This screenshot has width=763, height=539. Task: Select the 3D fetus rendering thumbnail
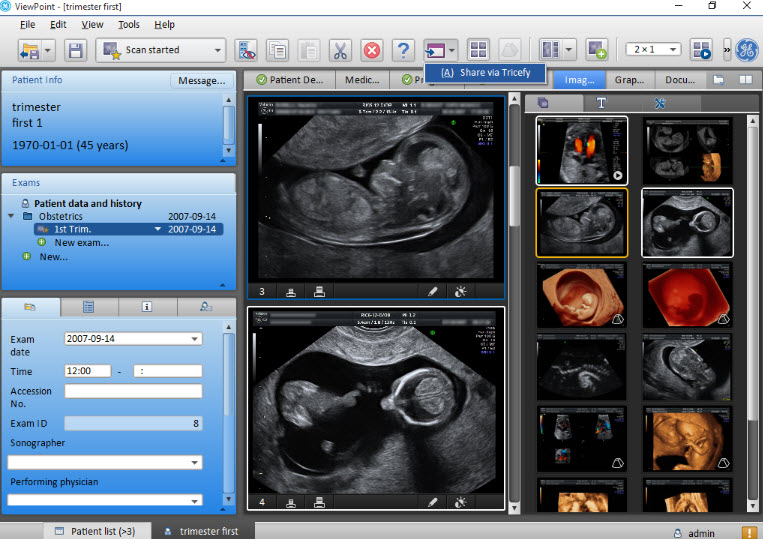pos(582,295)
